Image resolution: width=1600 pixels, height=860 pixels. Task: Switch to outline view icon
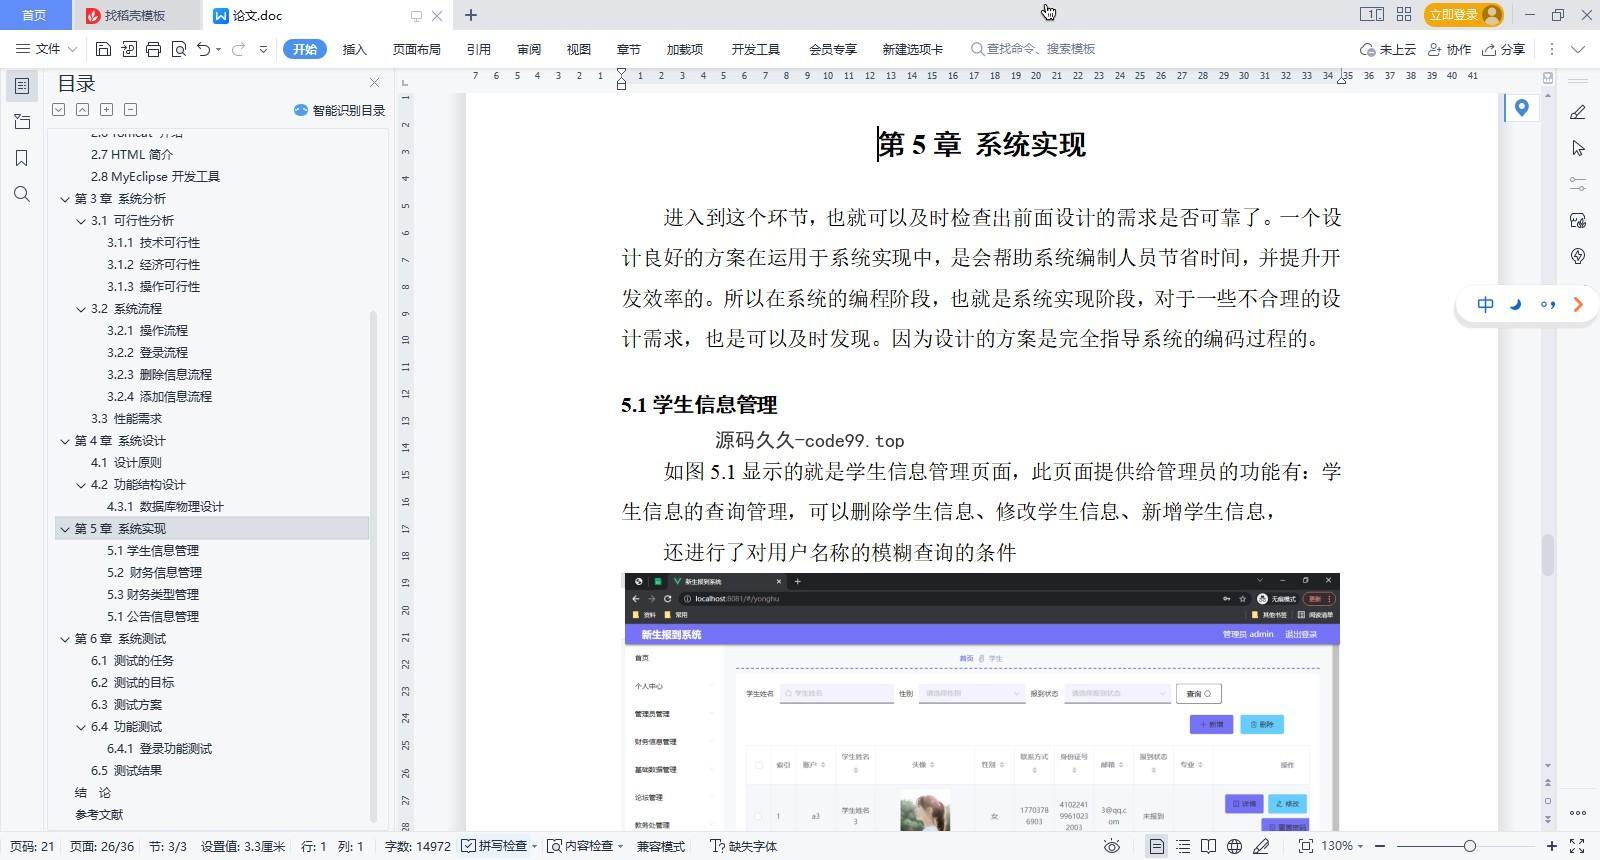click(1183, 846)
